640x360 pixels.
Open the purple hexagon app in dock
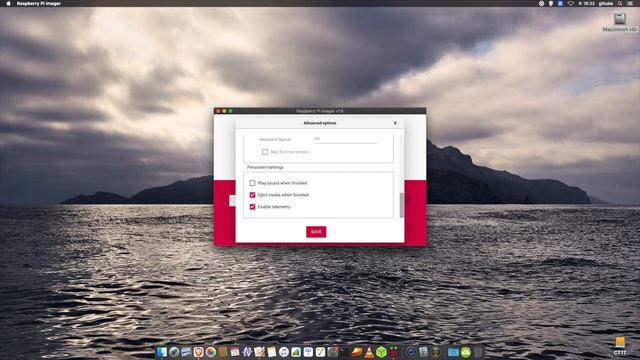point(247,352)
